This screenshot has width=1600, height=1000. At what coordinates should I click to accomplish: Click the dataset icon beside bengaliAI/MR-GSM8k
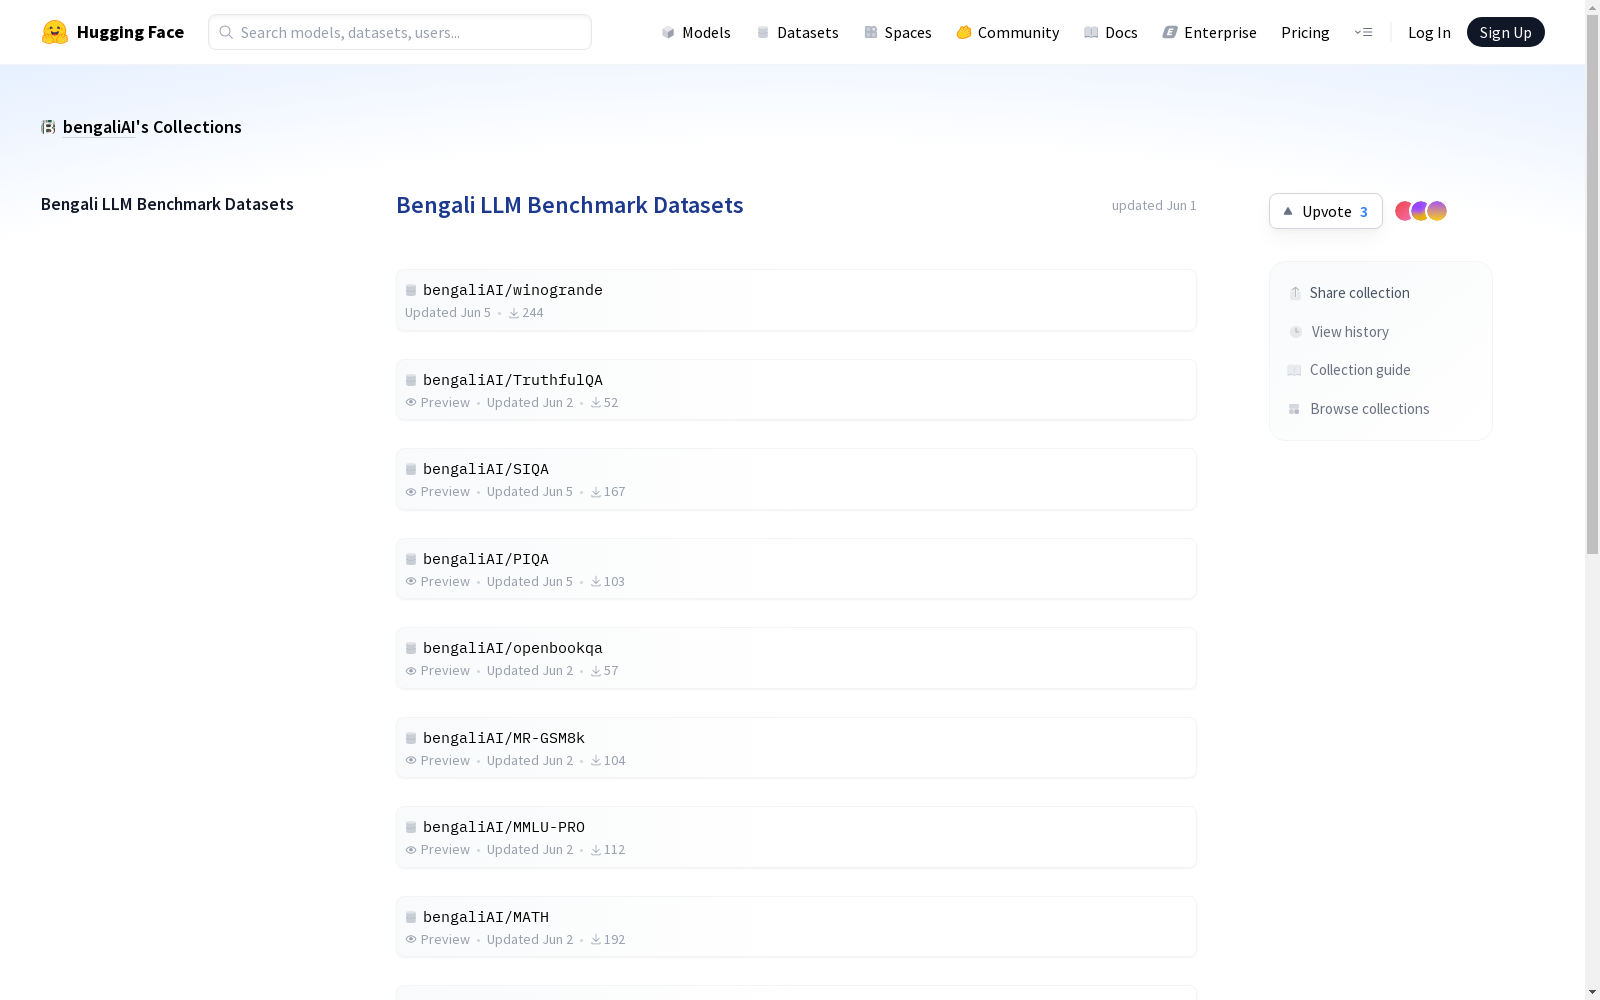pos(411,738)
